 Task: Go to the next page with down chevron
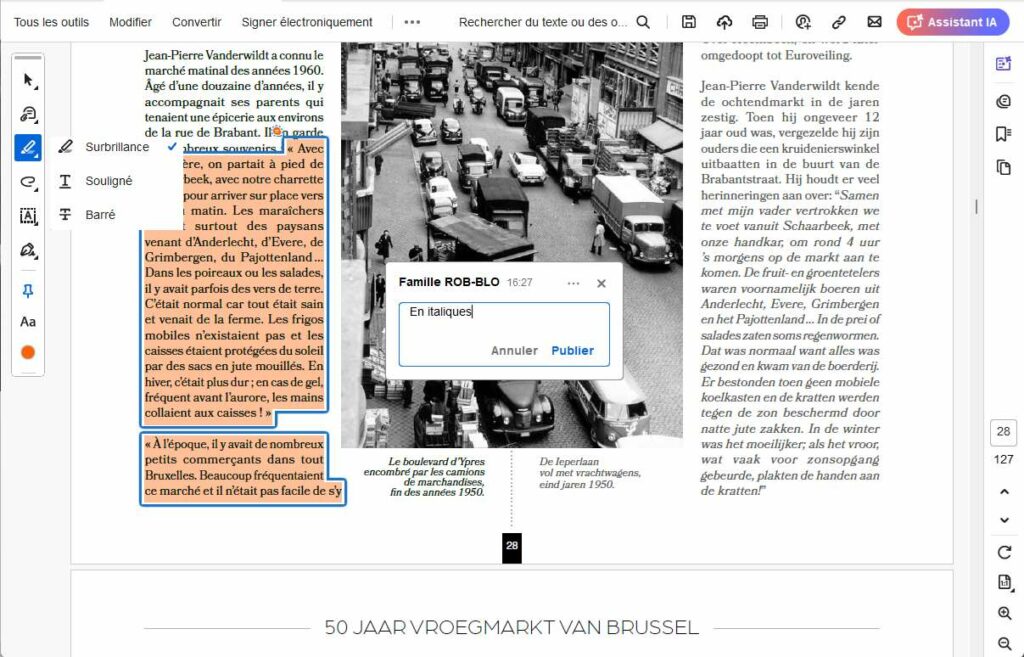(1004, 521)
